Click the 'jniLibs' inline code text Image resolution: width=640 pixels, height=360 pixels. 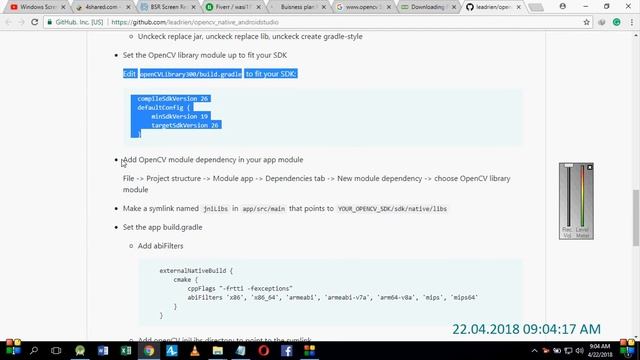(216, 209)
